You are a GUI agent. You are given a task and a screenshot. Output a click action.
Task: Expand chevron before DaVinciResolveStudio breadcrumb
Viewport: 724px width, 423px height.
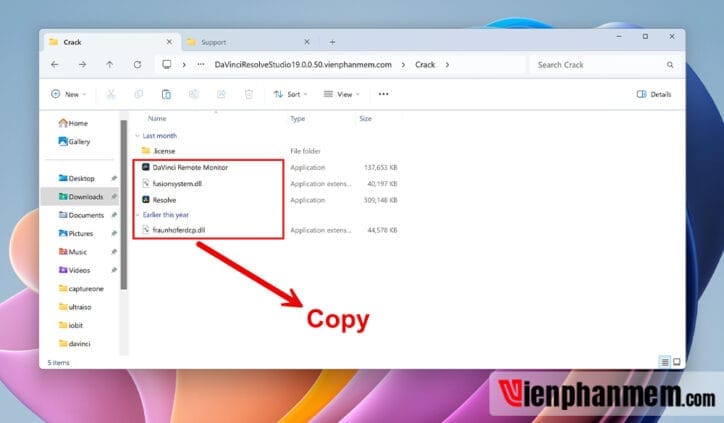pos(184,65)
